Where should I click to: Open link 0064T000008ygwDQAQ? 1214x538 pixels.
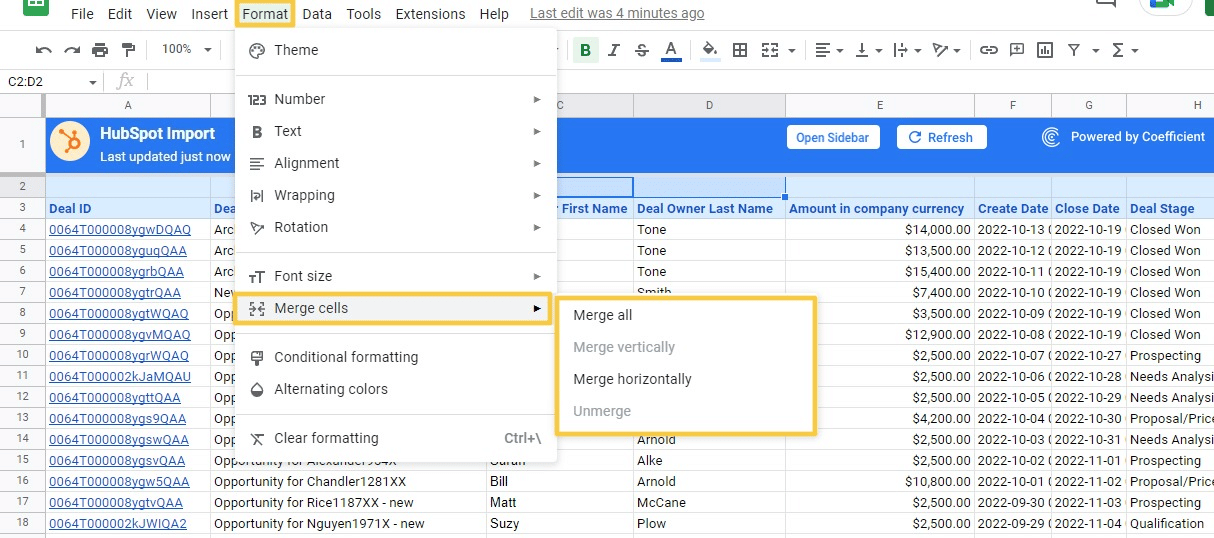pos(120,230)
